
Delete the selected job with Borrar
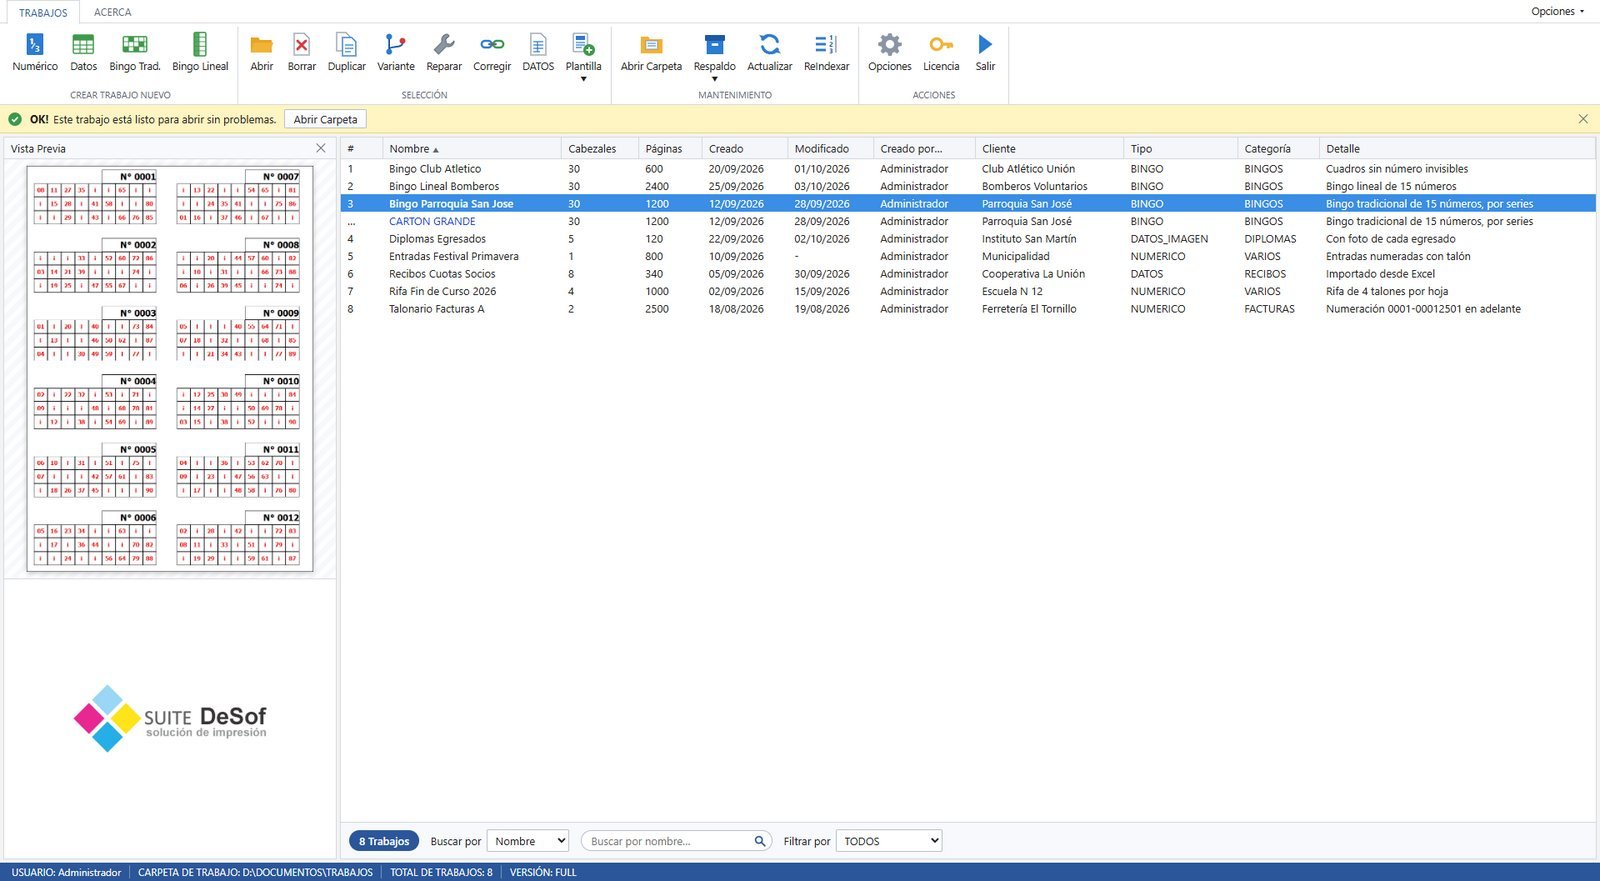tap(301, 52)
